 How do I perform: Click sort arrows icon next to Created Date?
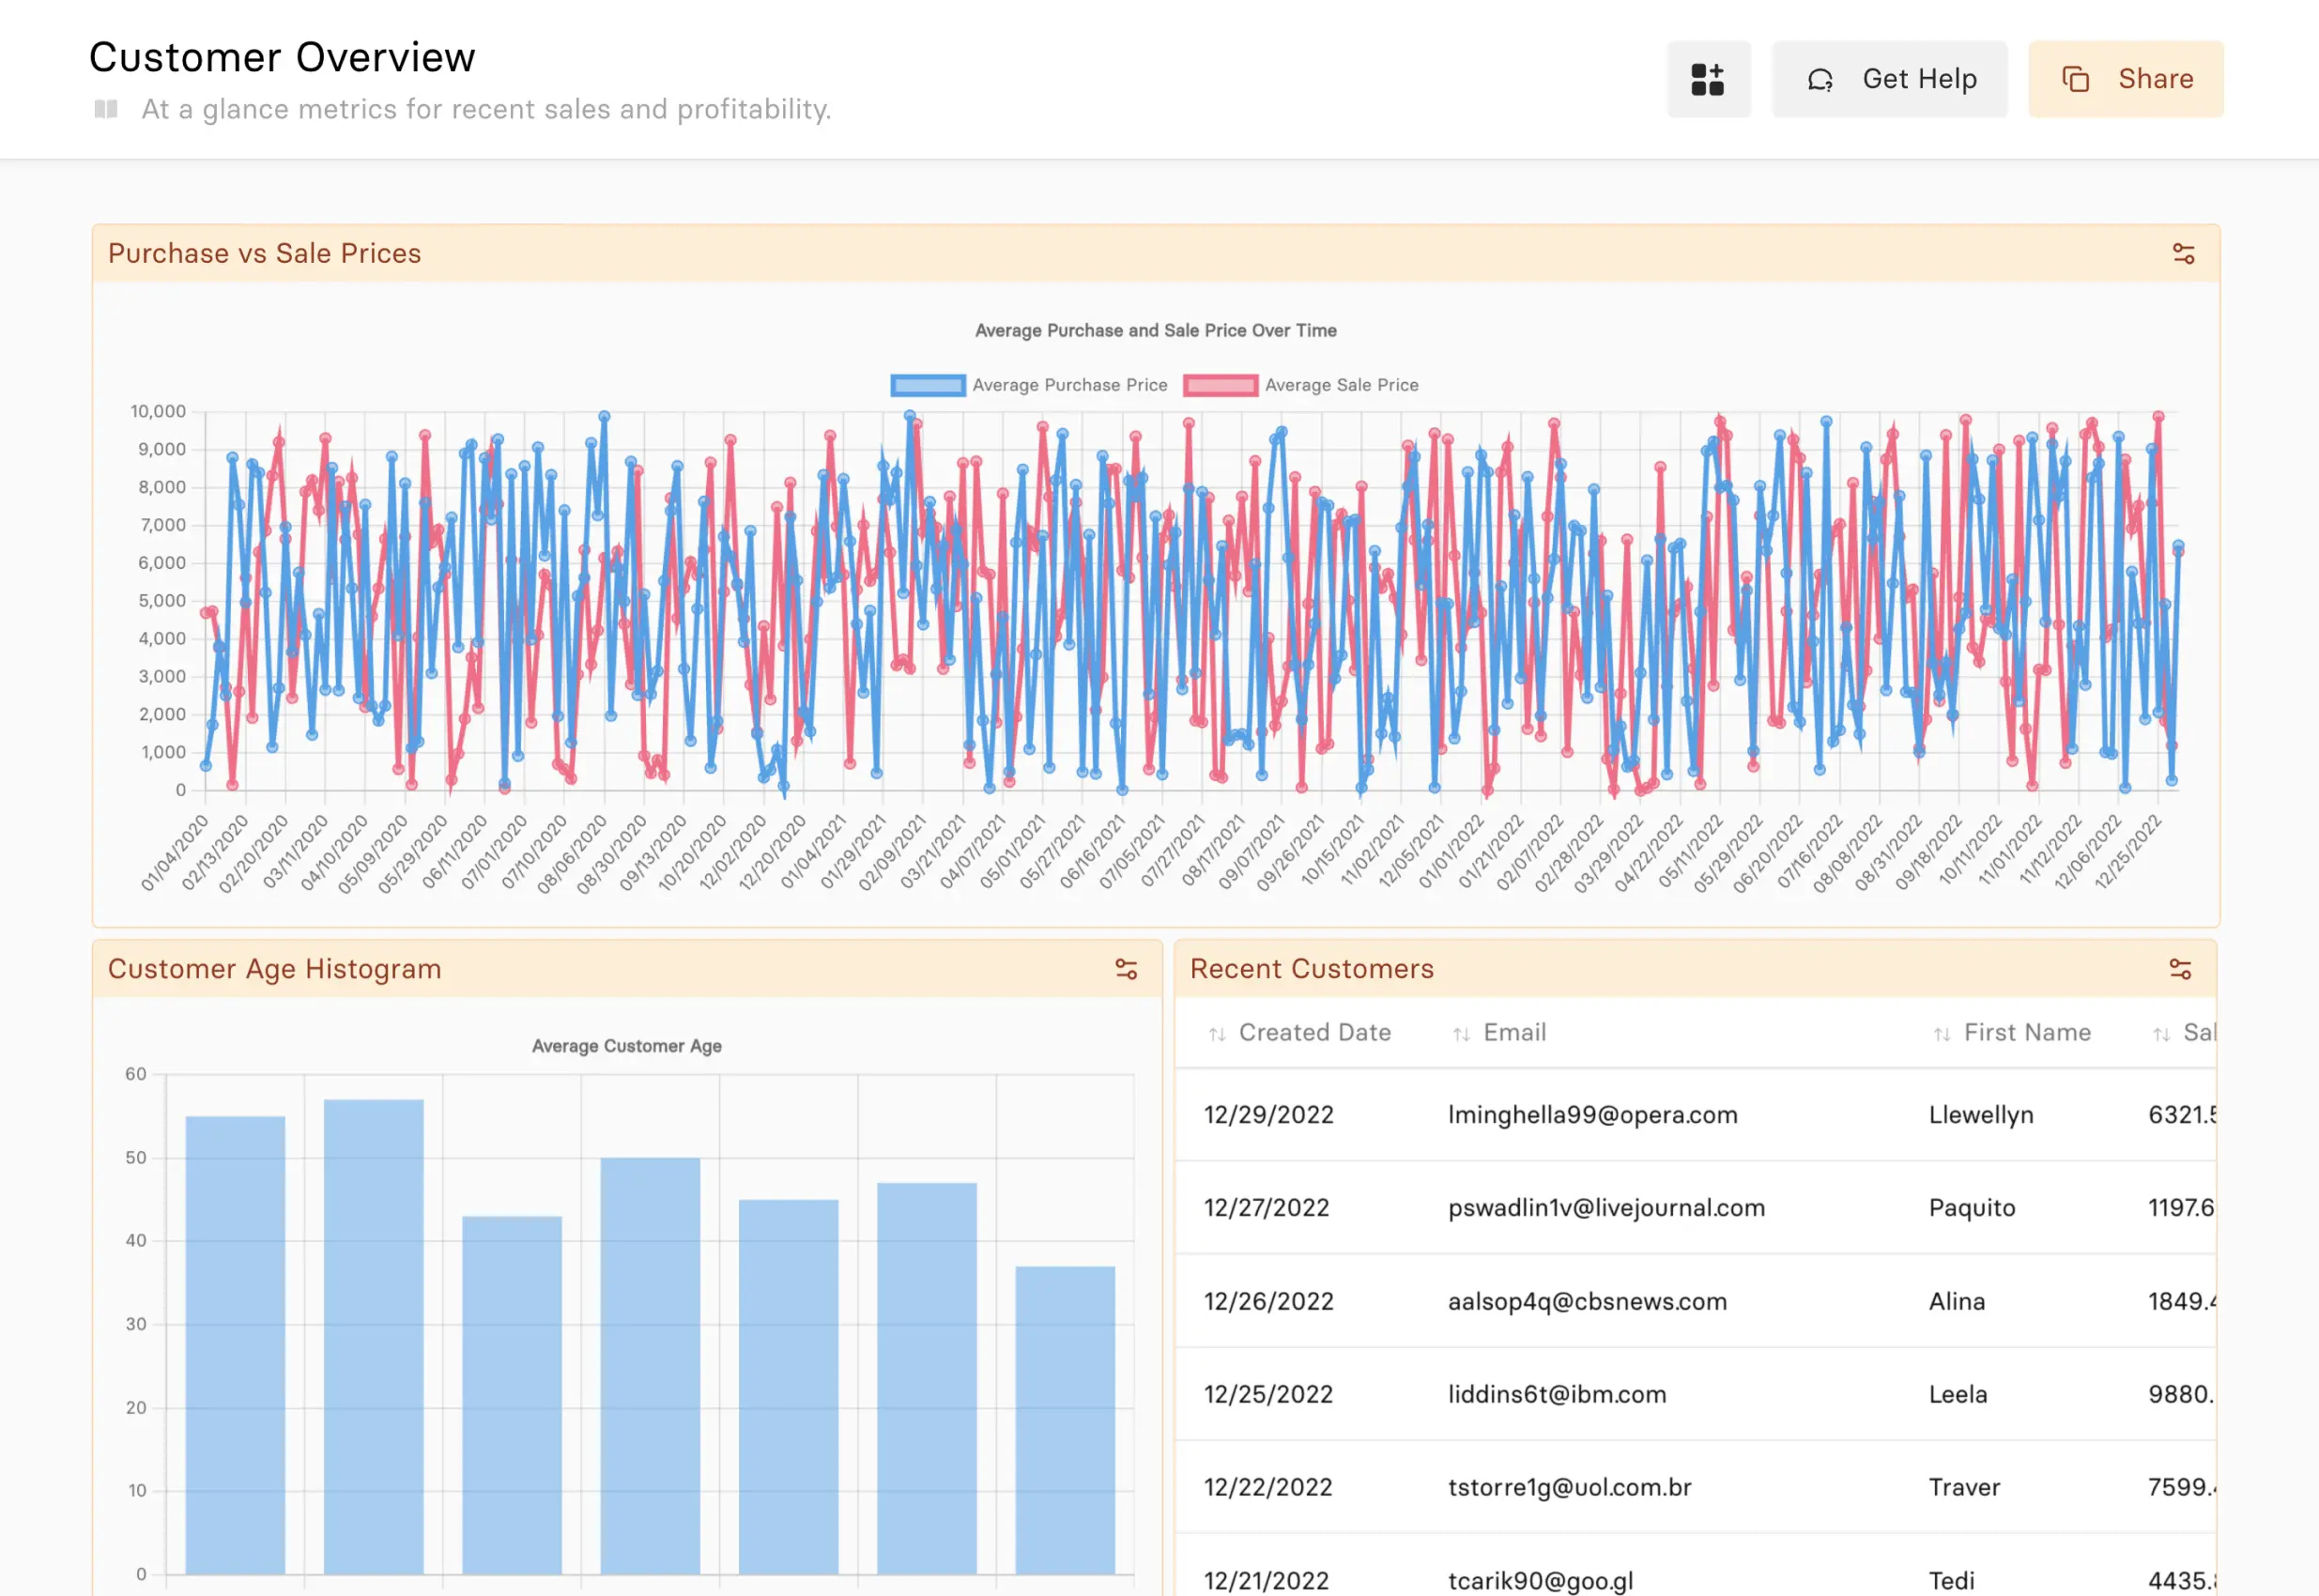click(1216, 1034)
